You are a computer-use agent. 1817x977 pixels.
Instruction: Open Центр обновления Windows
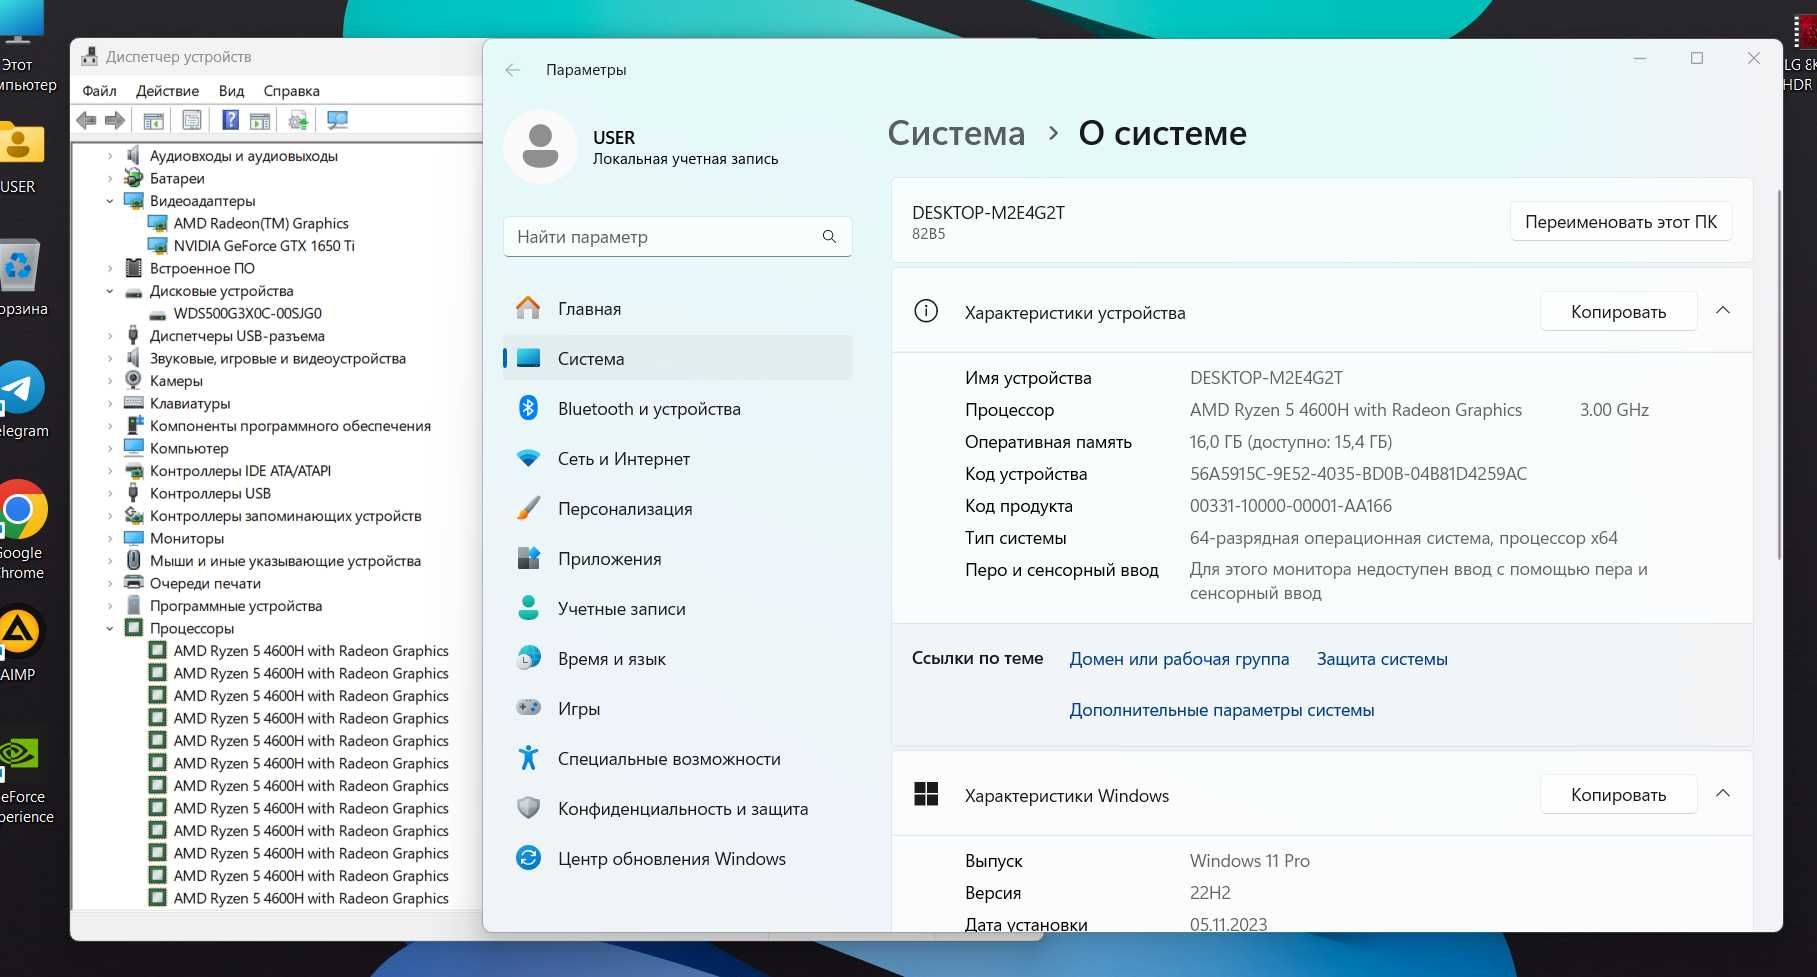tap(677, 859)
